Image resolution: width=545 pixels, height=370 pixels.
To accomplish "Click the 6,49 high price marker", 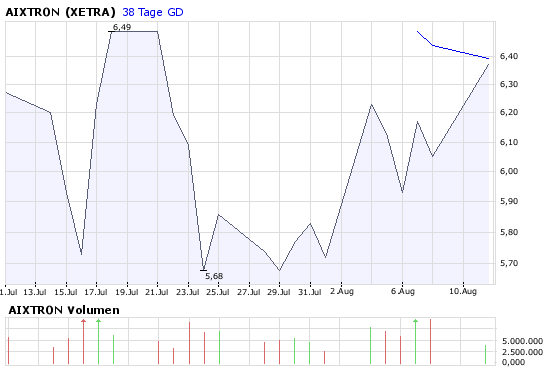I will (x=122, y=27).
